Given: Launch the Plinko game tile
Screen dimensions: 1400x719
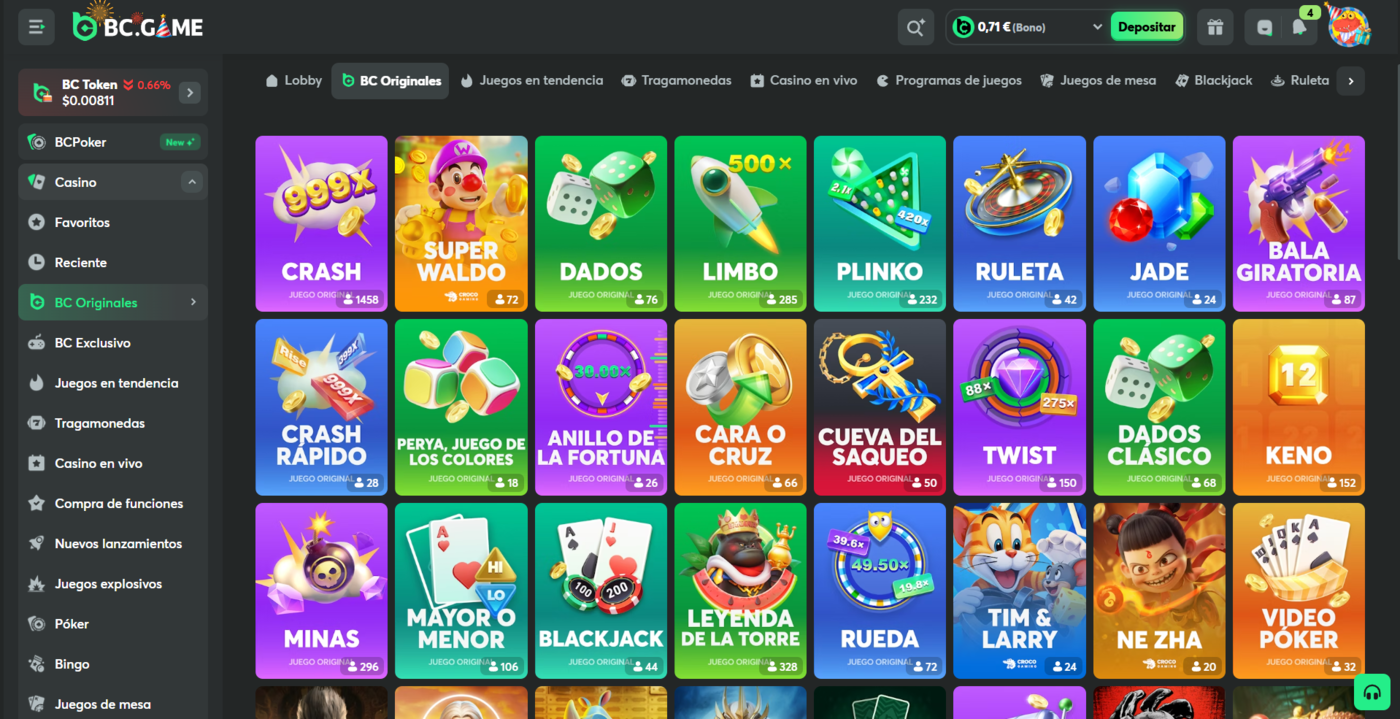Looking at the screenshot, I should pyautogui.click(x=879, y=223).
